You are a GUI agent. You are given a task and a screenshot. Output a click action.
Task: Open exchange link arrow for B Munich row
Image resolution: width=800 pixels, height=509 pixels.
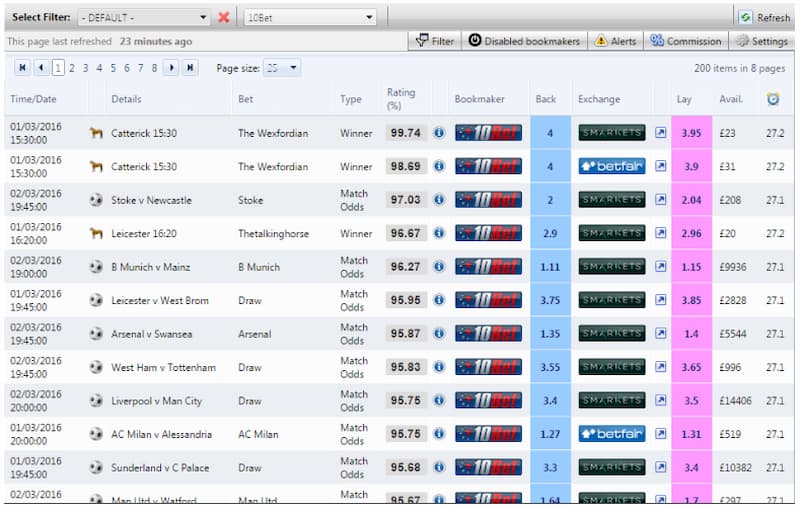[x=660, y=266]
